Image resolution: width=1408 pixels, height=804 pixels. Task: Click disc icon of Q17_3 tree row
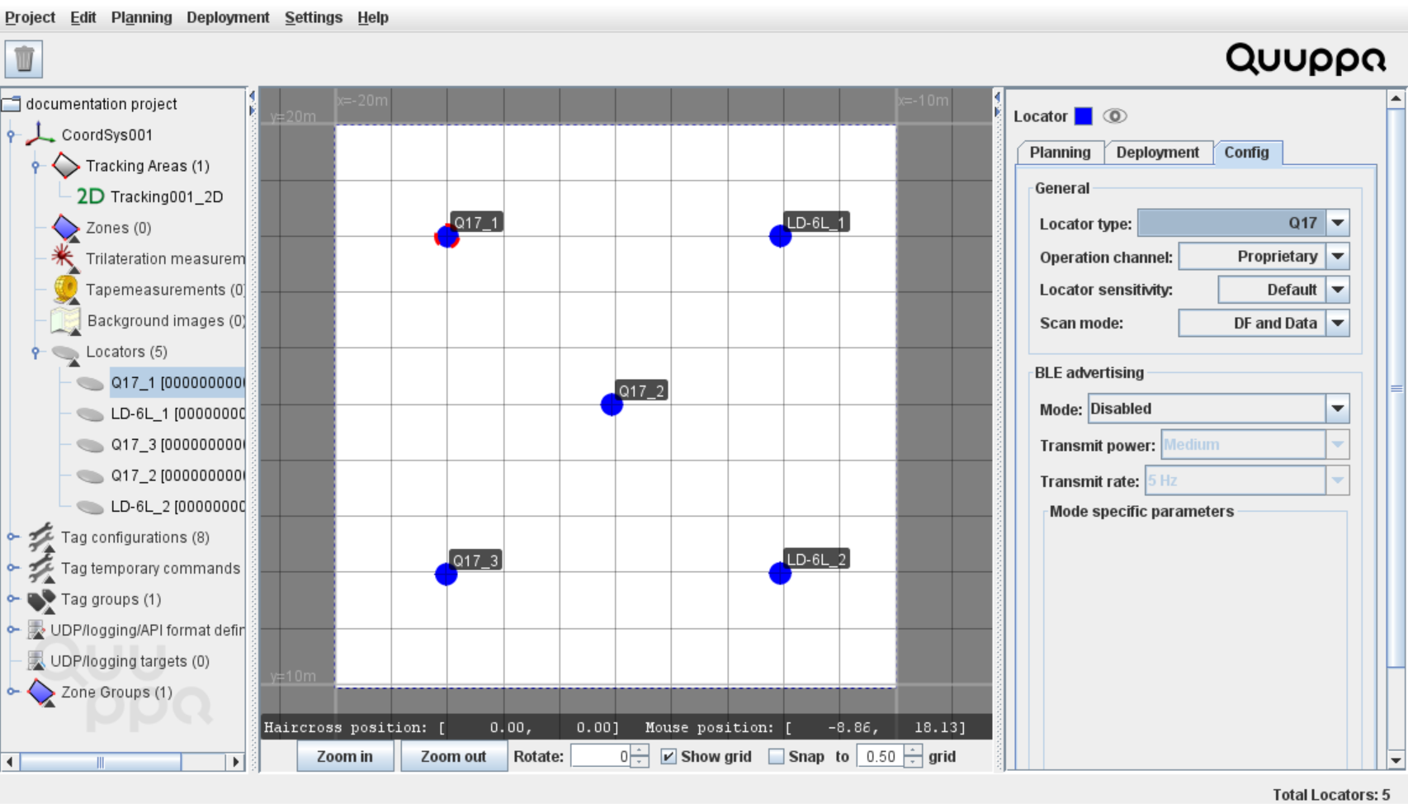coord(90,445)
